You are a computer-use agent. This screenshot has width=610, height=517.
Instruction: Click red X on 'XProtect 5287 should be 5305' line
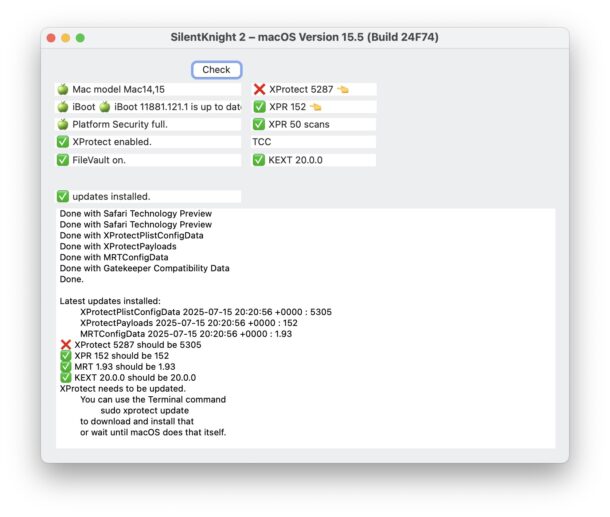click(x=66, y=344)
